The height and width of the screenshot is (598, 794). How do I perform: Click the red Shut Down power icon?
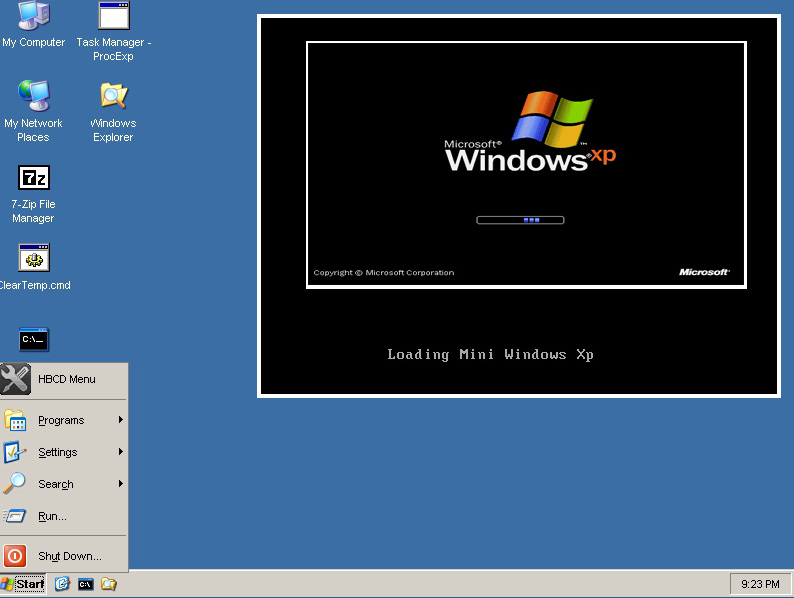click(15, 556)
